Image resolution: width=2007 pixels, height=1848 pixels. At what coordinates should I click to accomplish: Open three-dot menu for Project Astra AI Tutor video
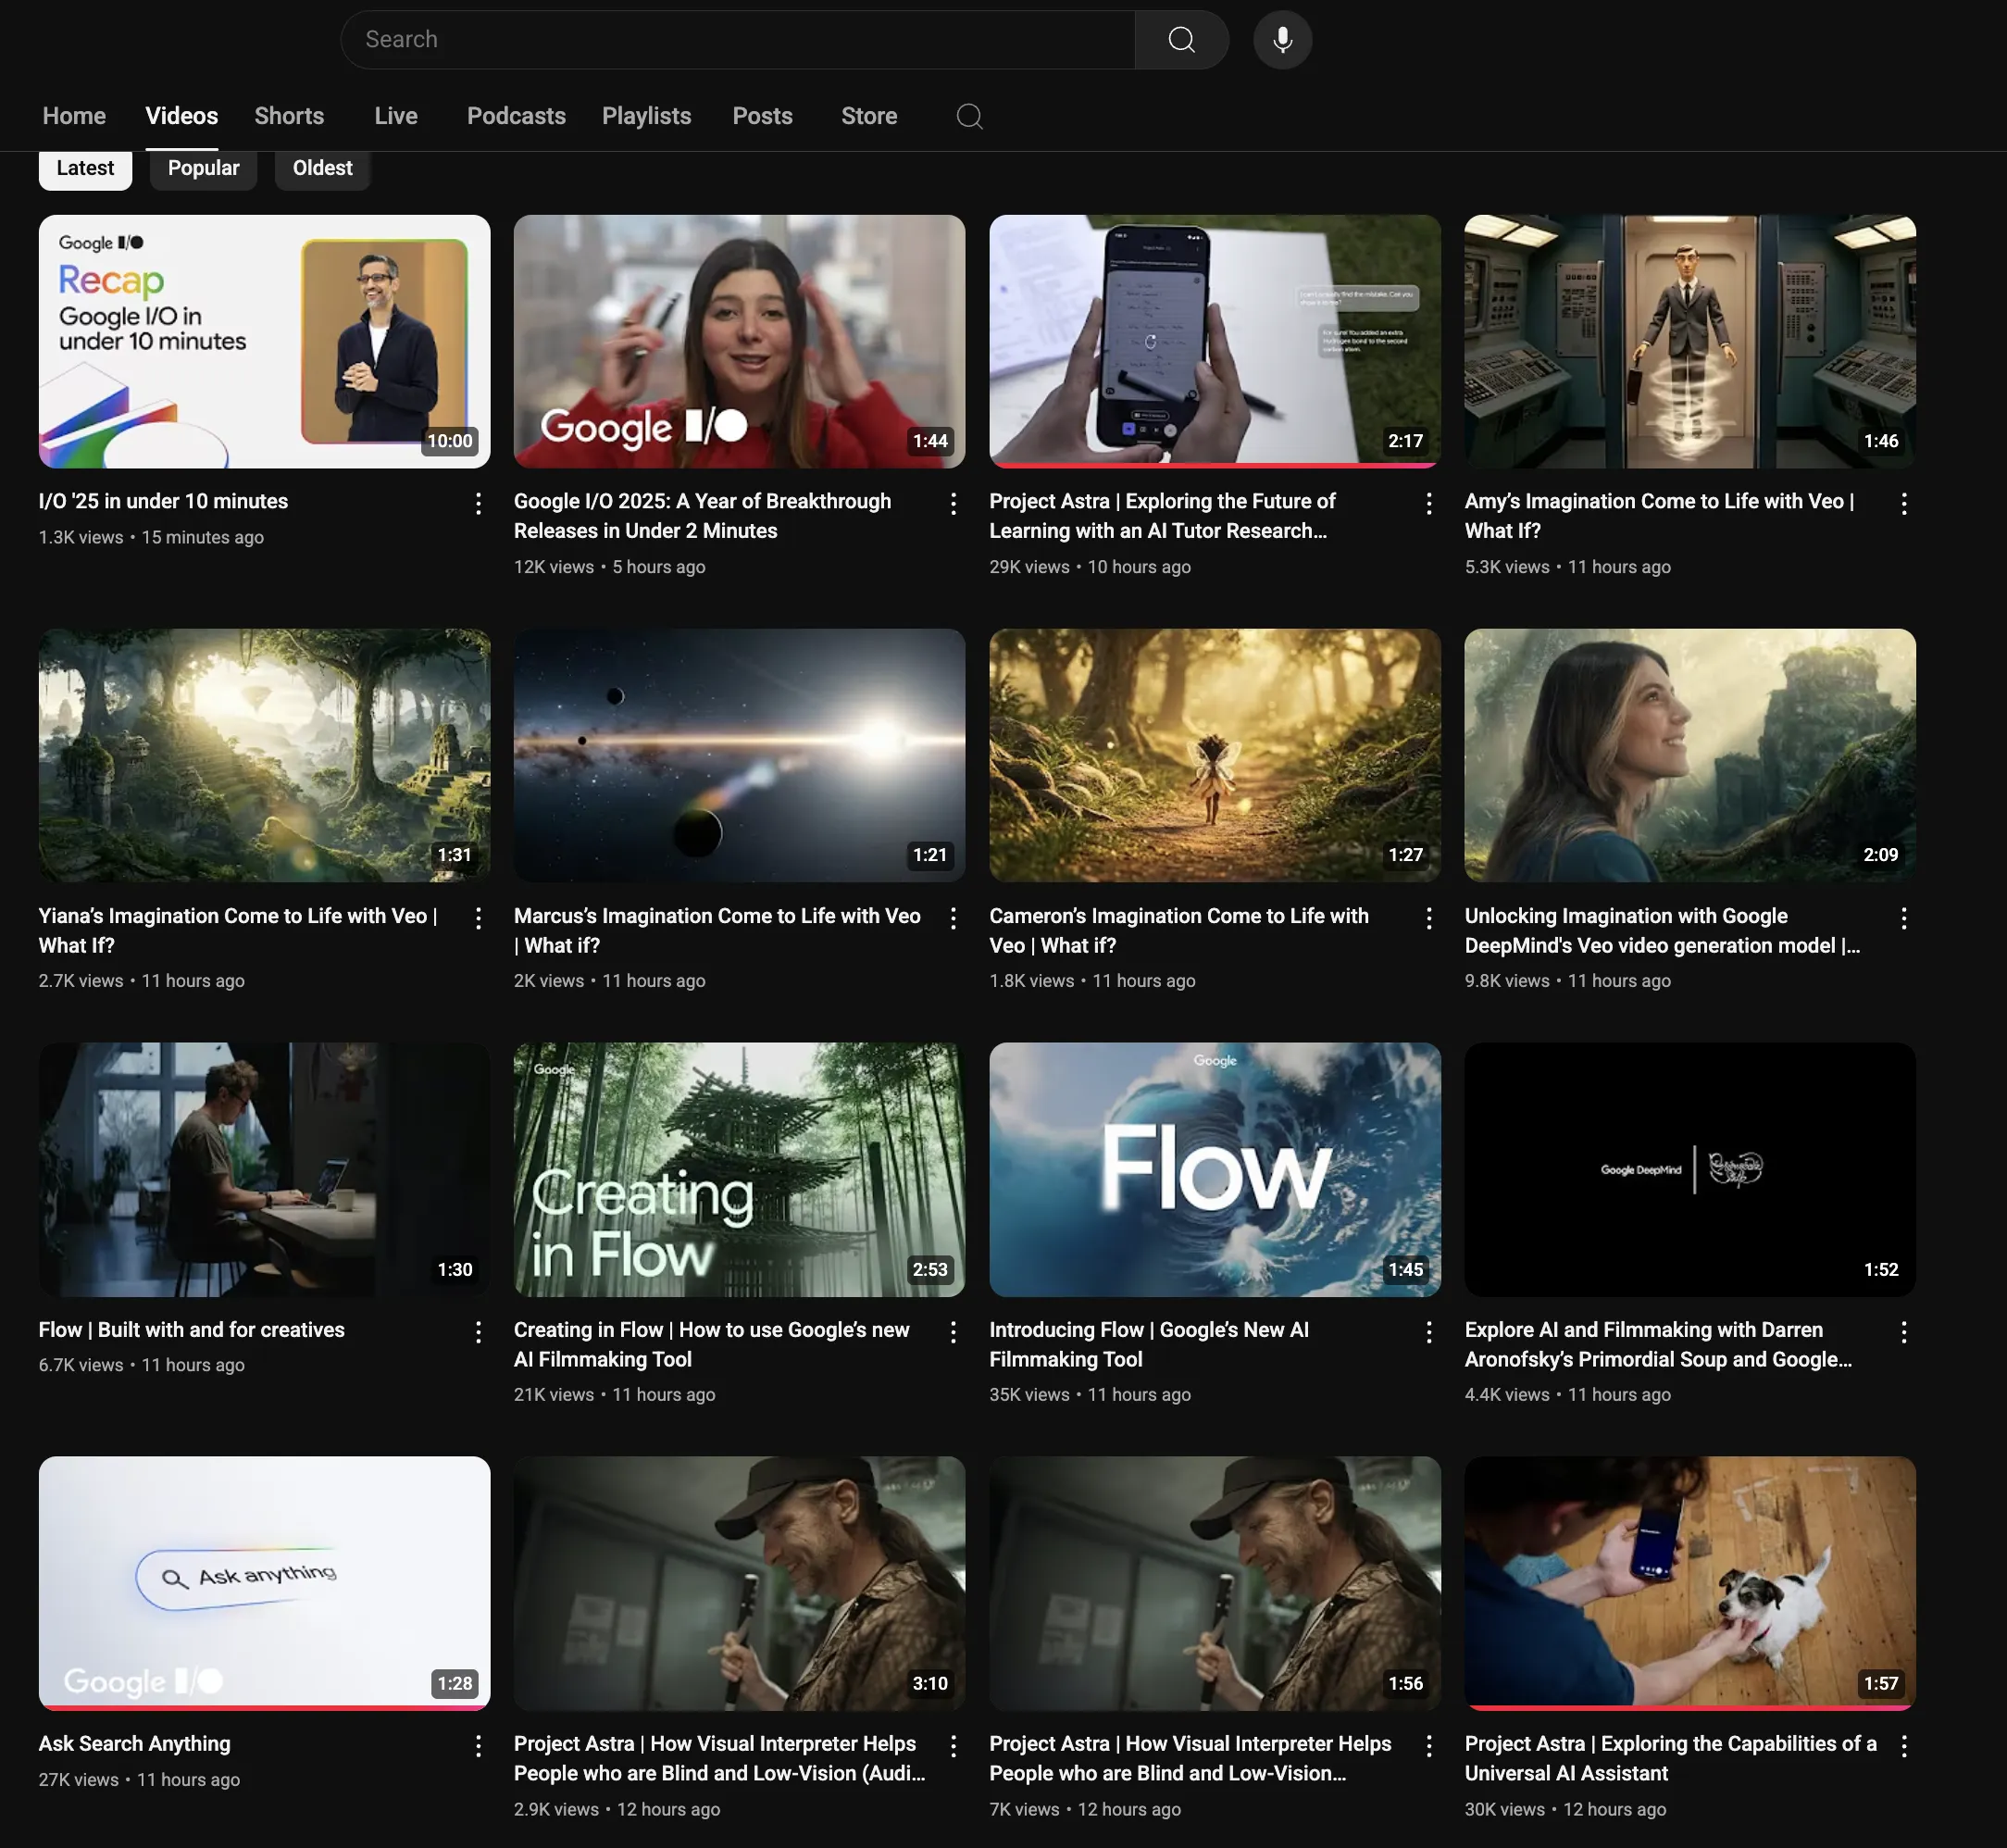click(1429, 503)
